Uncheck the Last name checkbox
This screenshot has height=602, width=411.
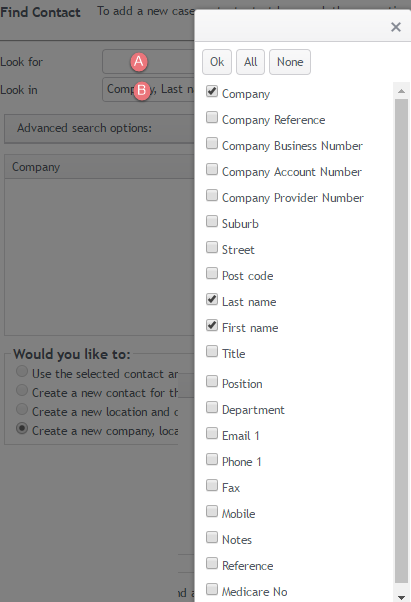[x=212, y=299]
